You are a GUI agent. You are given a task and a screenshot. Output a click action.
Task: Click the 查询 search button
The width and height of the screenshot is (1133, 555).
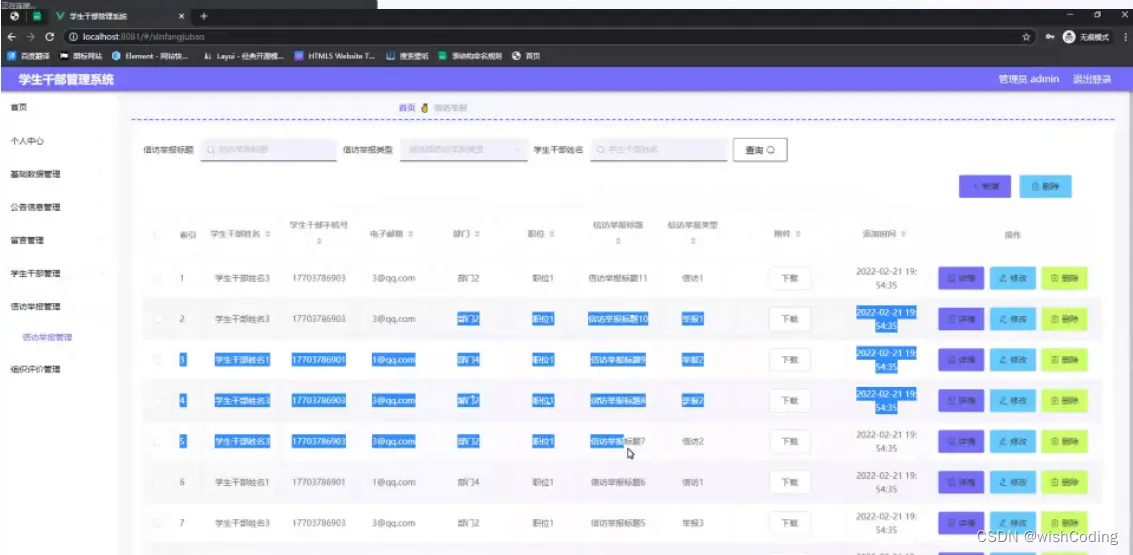tap(759, 150)
